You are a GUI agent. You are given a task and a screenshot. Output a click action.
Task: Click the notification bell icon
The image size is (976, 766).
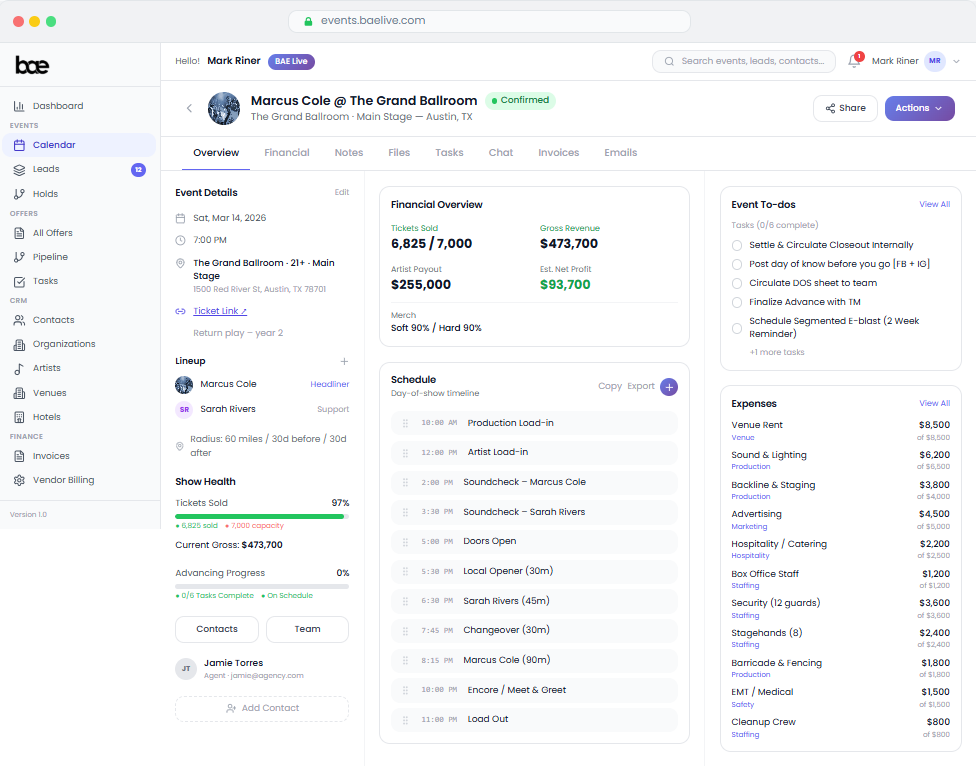(x=854, y=61)
